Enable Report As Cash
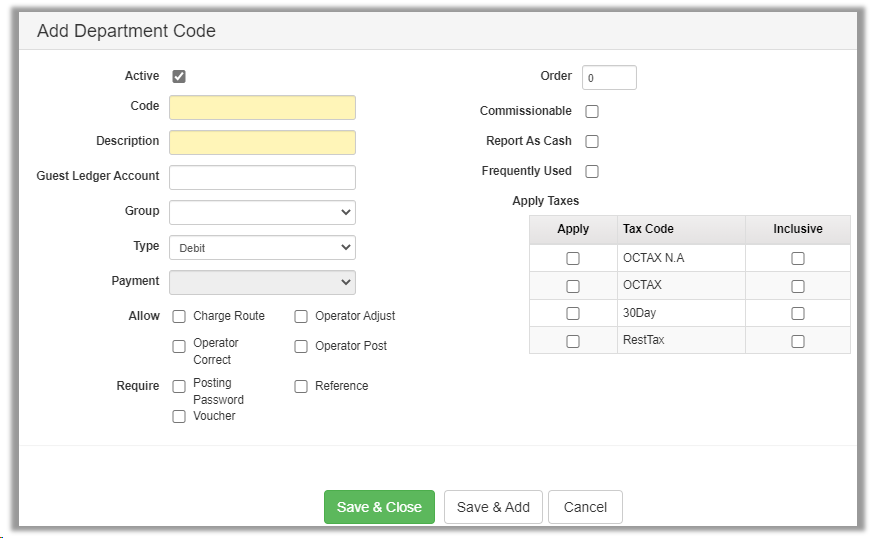Screen dimensions: 870x538 pyautogui.click(x=592, y=142)
